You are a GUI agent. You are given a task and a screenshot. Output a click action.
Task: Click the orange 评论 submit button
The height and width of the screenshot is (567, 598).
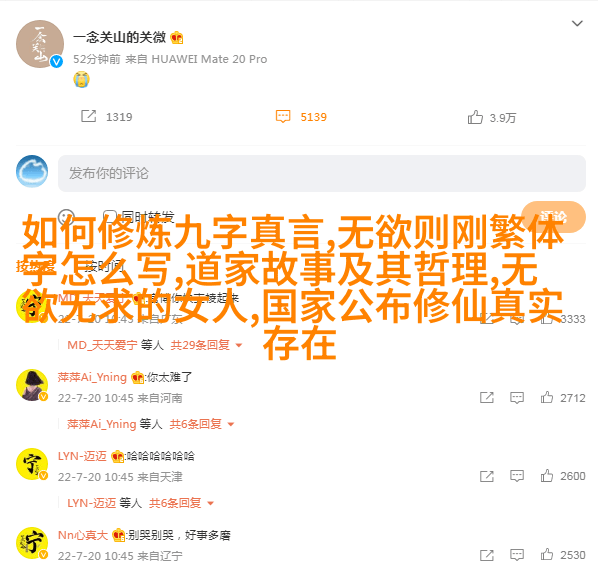click(x=553, y=216)
